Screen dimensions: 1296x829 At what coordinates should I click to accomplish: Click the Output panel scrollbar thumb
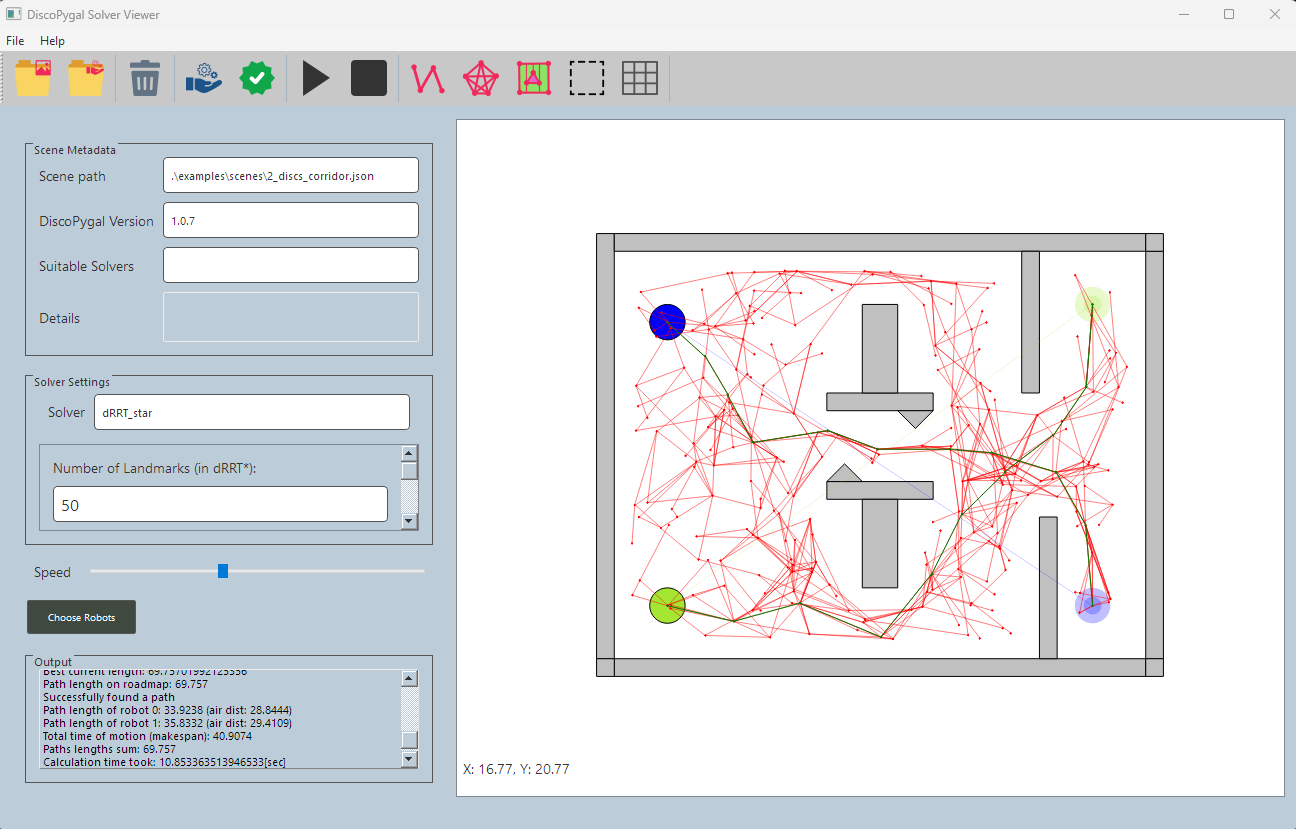pyautogui.click(x=409, y=740)
